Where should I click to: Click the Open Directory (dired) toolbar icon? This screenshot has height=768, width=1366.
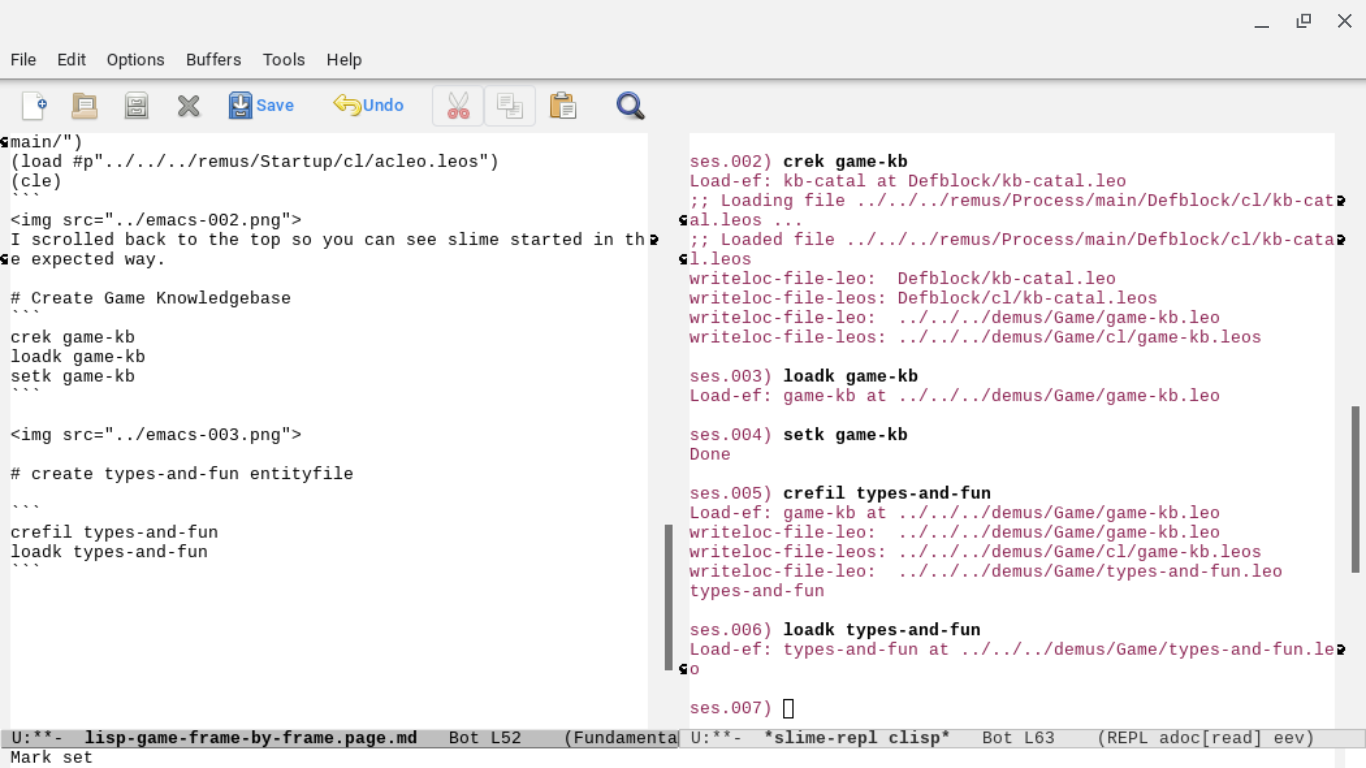coord(136,105)
